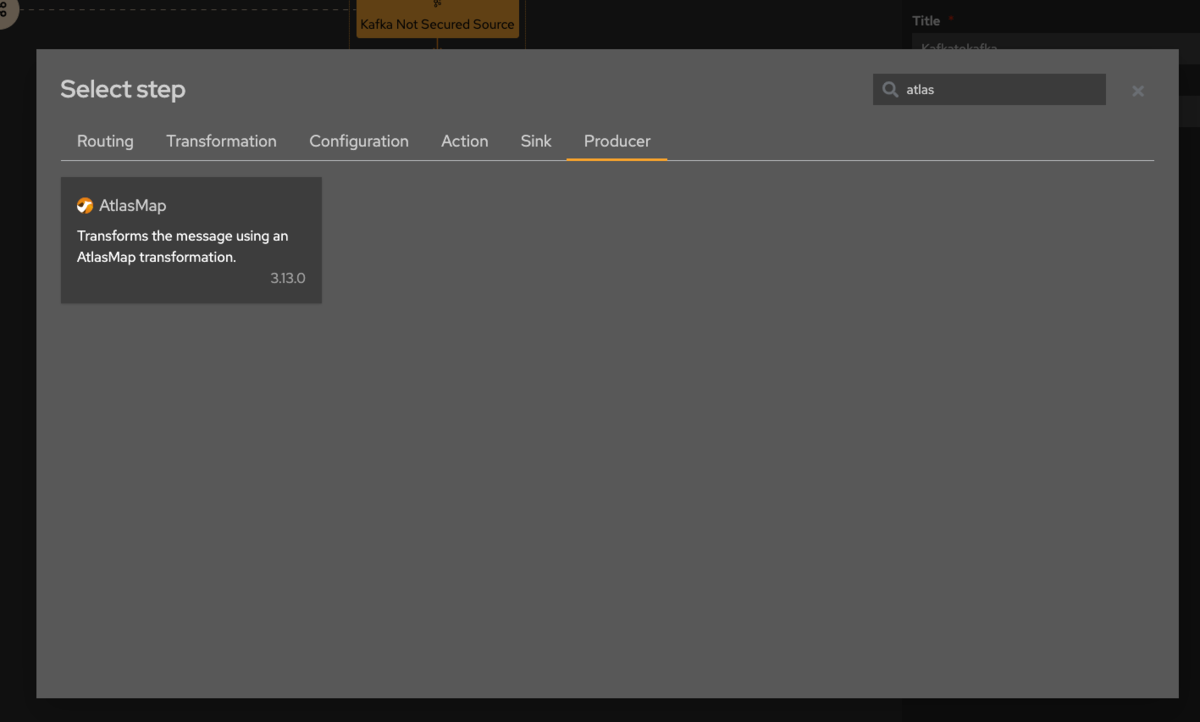Switch to the Routing tab

105,141
